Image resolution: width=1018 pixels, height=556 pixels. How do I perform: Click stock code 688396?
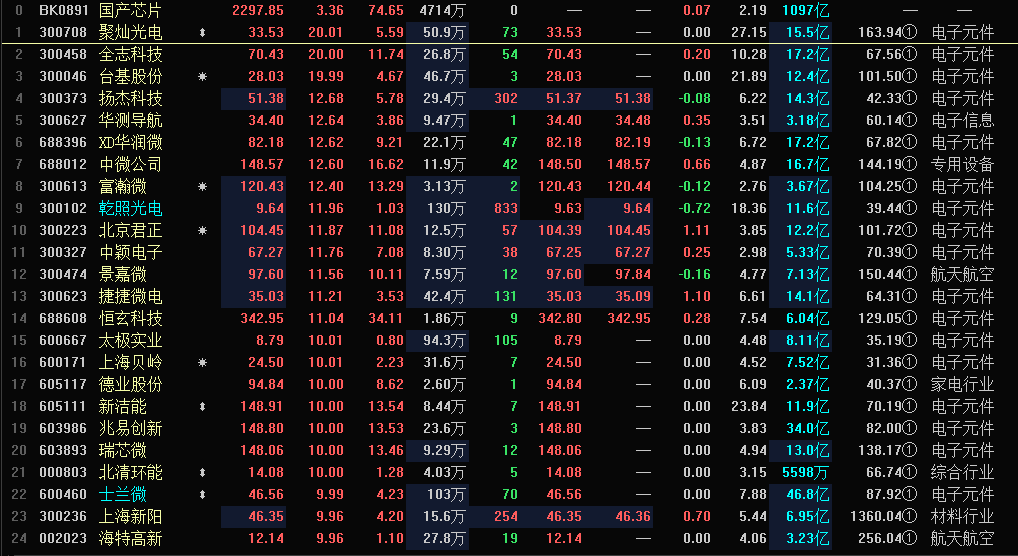(63, 143)
